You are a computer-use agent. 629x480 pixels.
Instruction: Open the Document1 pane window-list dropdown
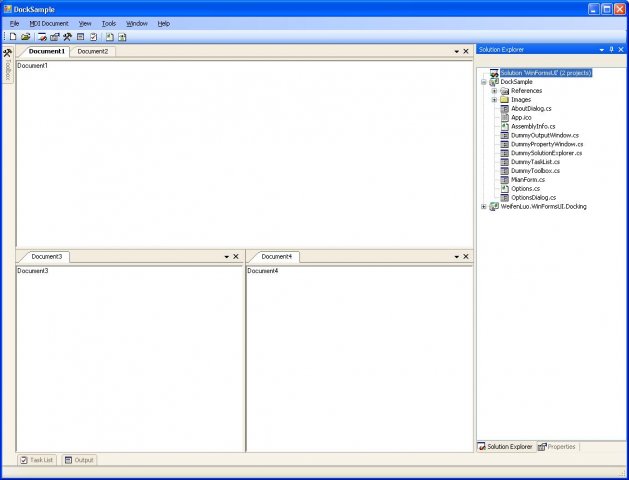pos(456,51)
